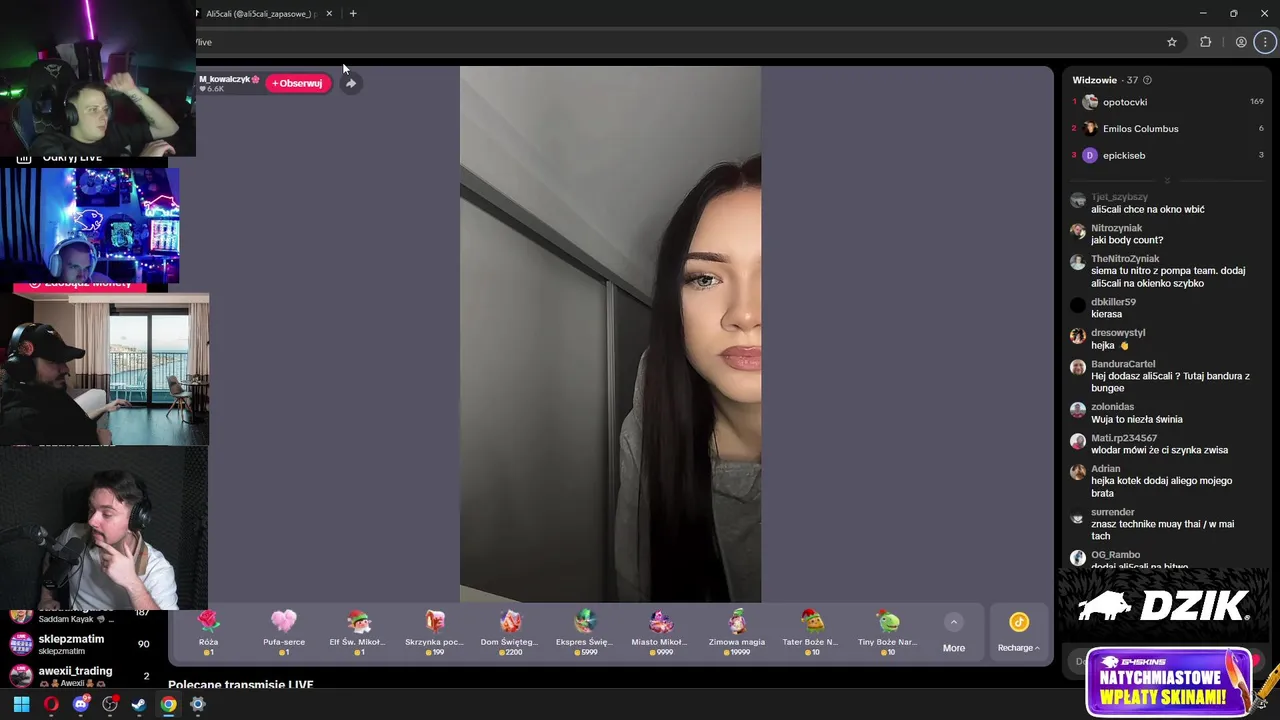This screenshot has width=1280, height=720.
Task: Bookmark this page with star icon
Action: coord(1172,42)
